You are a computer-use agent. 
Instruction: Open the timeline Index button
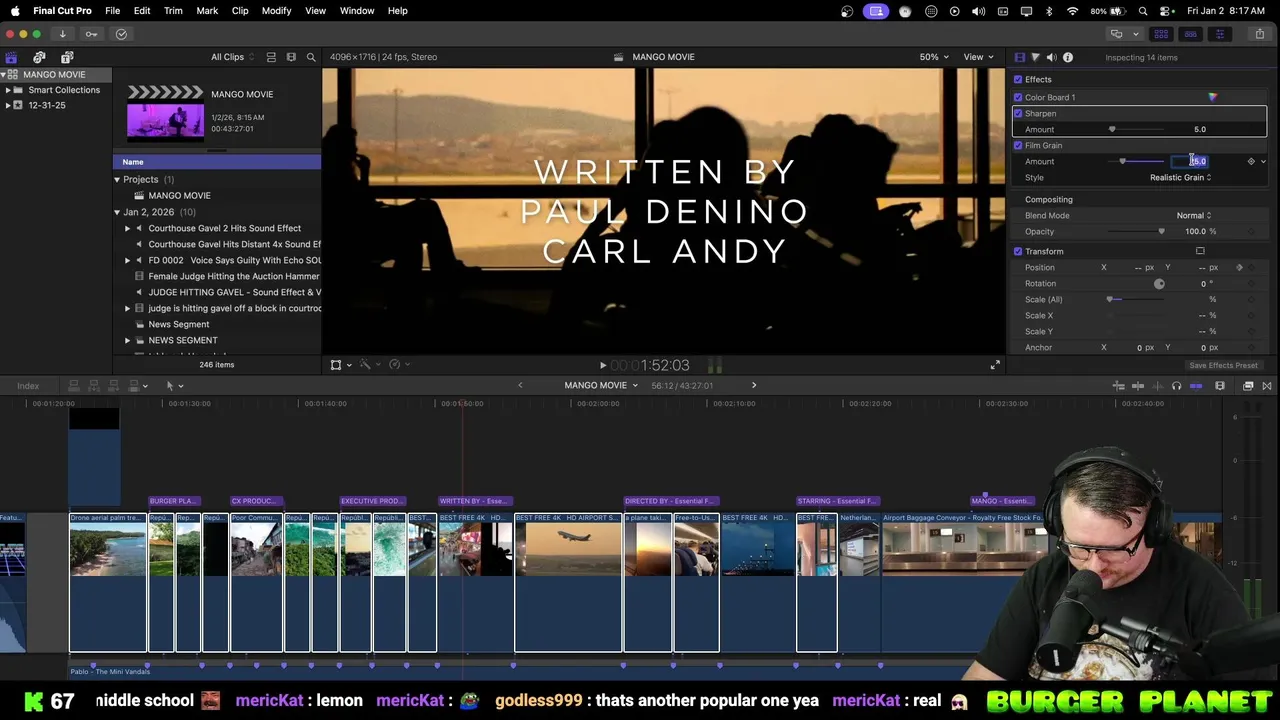tap(28, 386)
